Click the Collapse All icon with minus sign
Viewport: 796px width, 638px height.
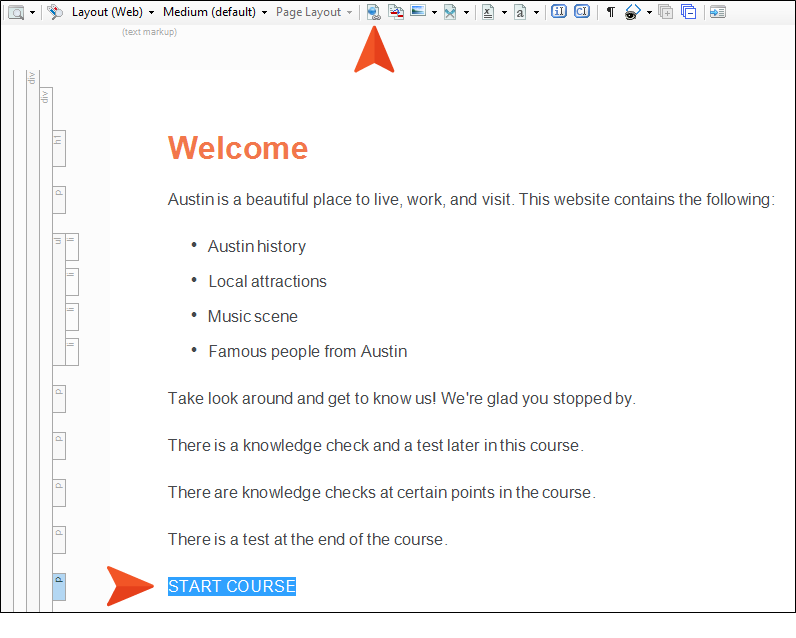688,12
